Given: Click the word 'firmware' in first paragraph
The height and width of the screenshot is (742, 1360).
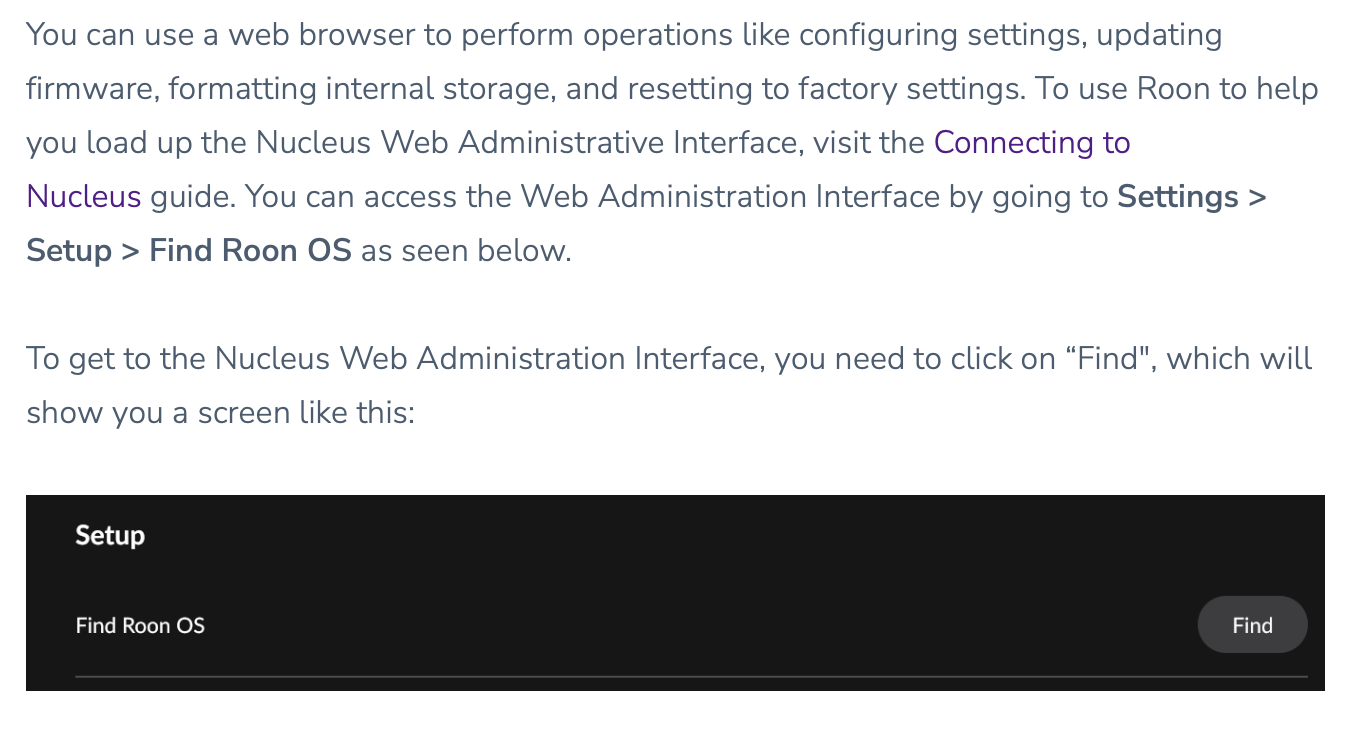Looking at the screenshot, I should coord(87,89).
